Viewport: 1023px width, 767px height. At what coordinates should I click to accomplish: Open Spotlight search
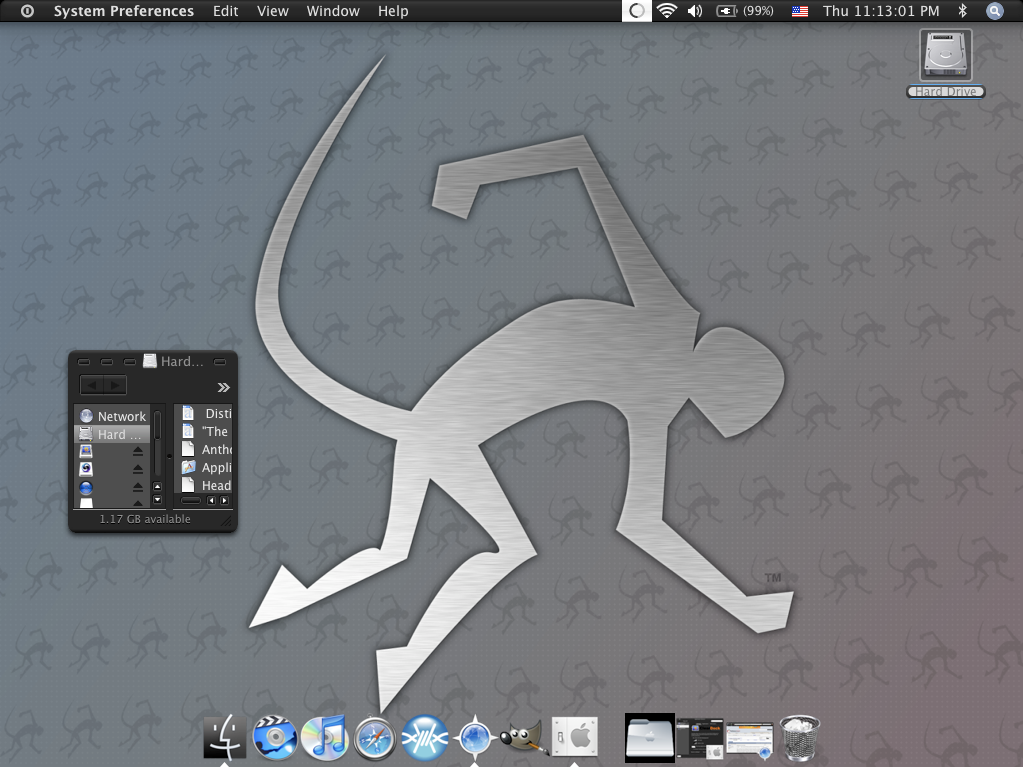[x=994, y=11]
